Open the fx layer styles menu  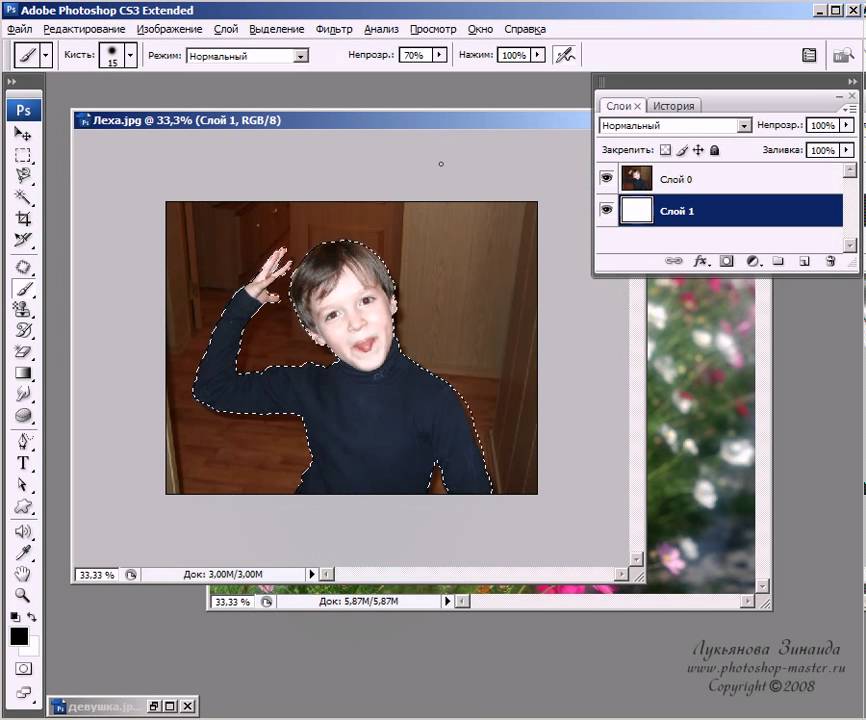click(701, 261)
